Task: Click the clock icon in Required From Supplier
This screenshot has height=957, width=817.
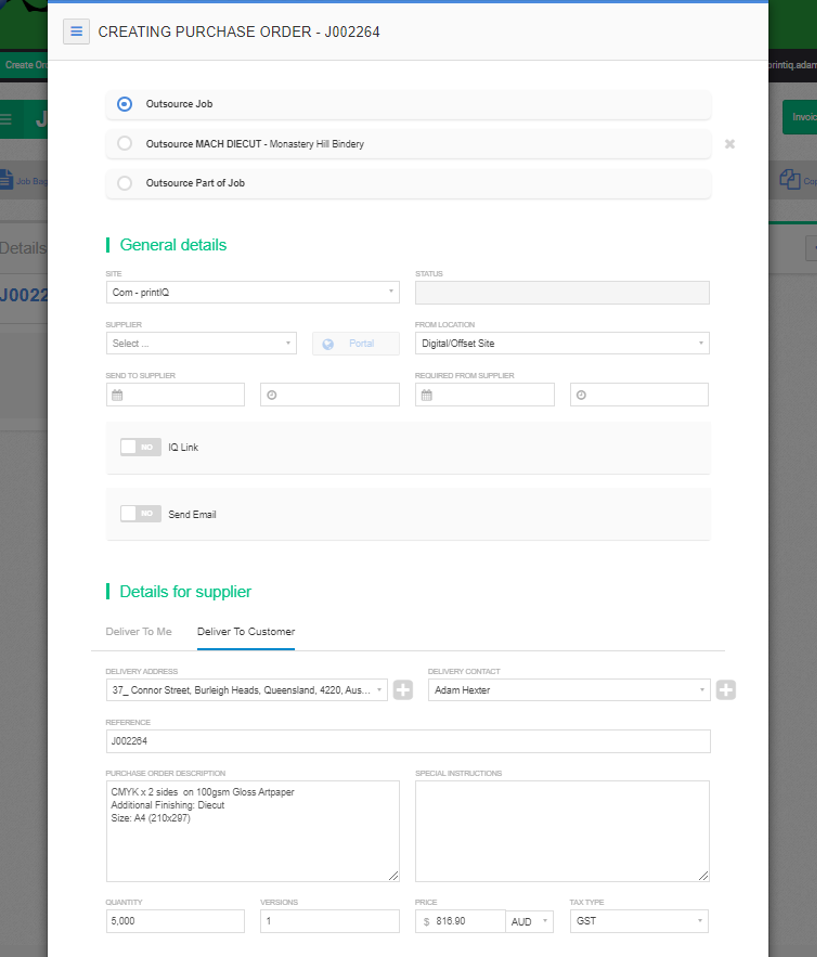Action: pyautogui.click(x=581, y=395)
